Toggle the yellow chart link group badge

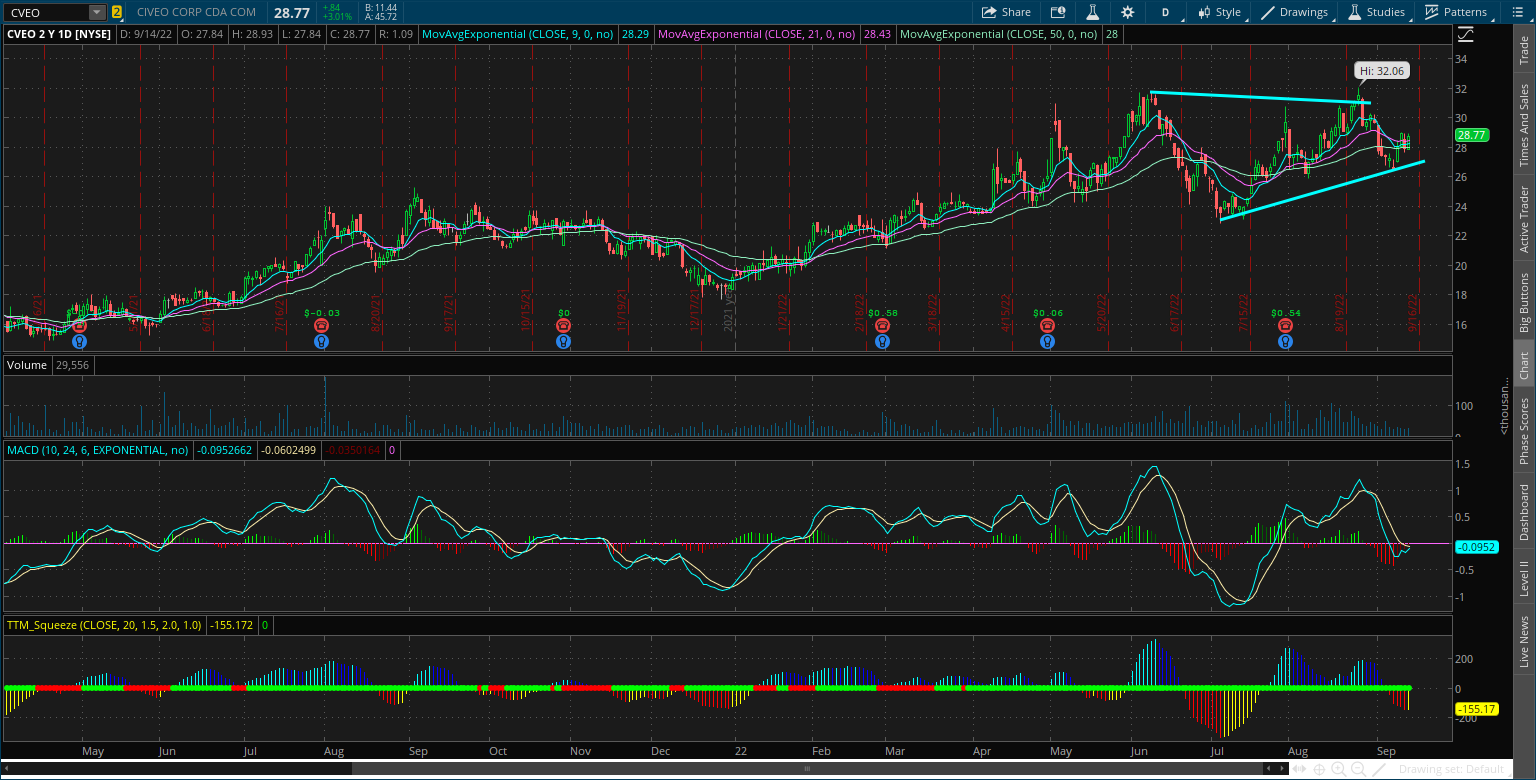coord(118,12)
